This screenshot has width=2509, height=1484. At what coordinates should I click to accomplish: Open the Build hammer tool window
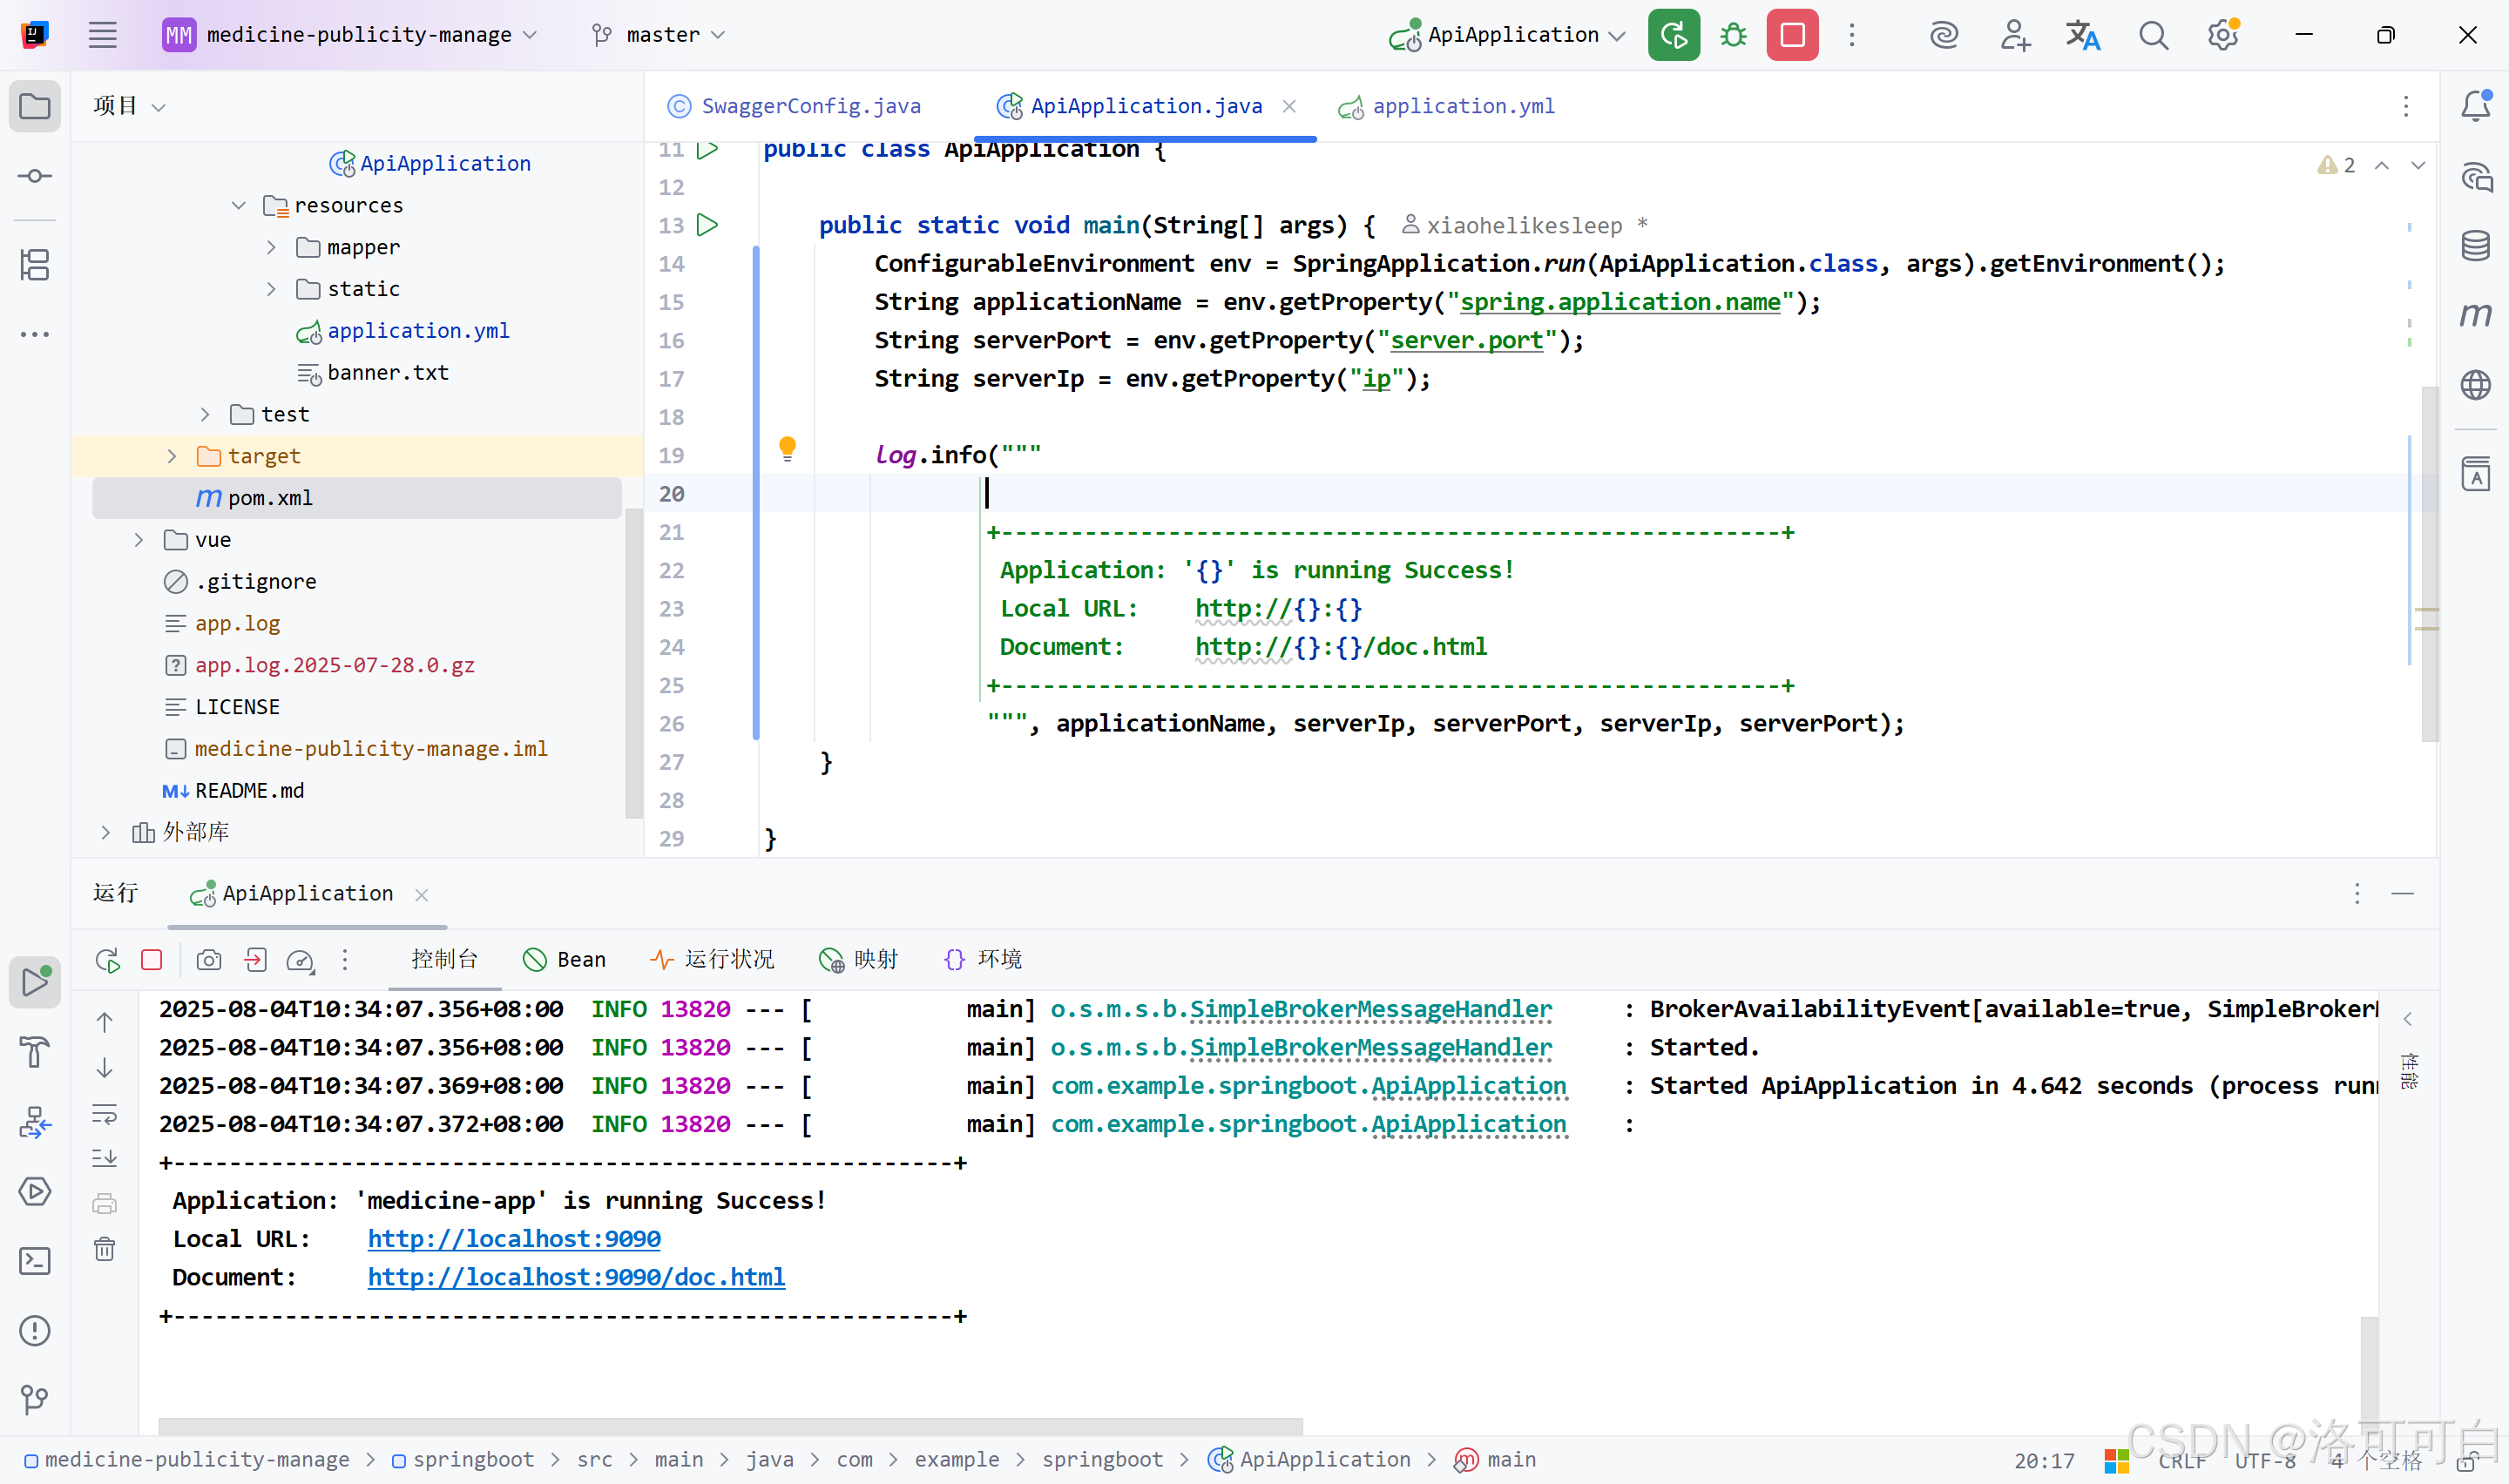35,1052
